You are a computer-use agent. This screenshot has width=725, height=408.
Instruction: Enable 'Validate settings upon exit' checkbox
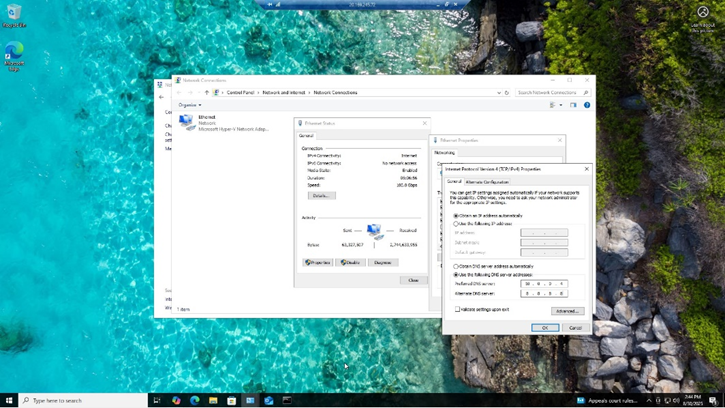click(x=458, y=310)
